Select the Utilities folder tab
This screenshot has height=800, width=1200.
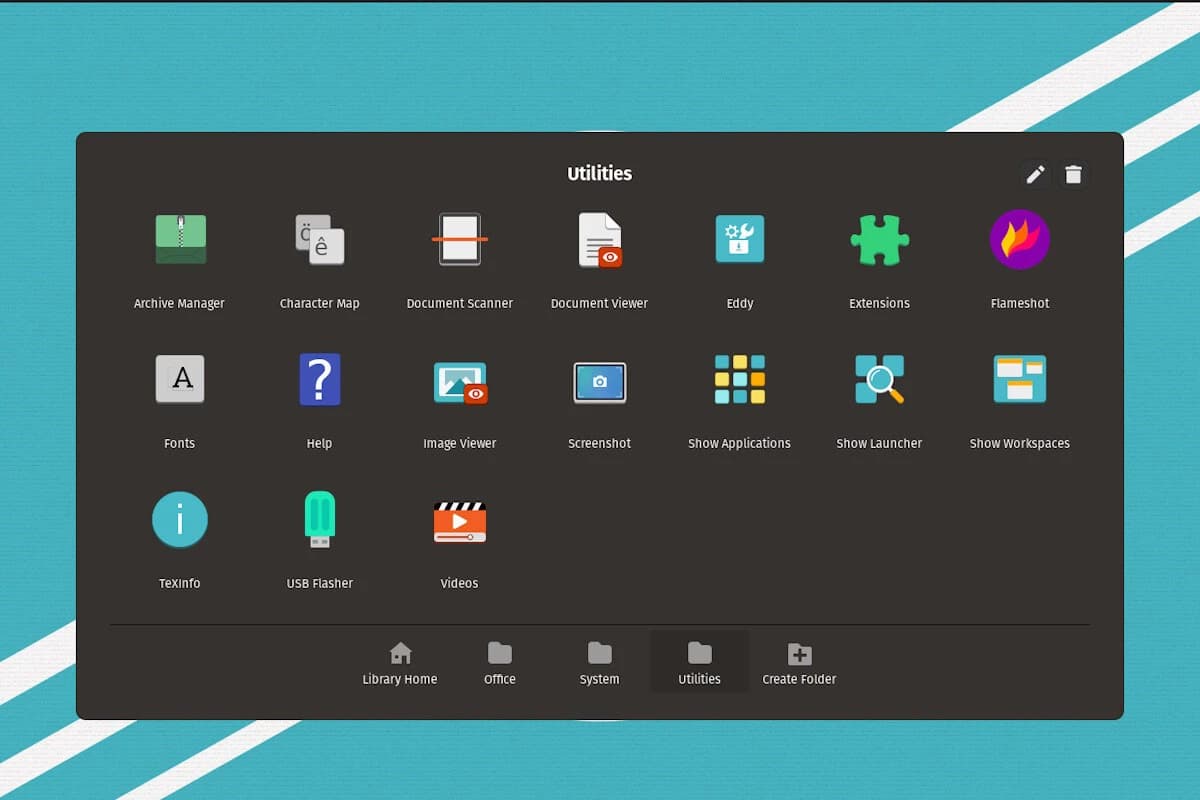[700, 662]
